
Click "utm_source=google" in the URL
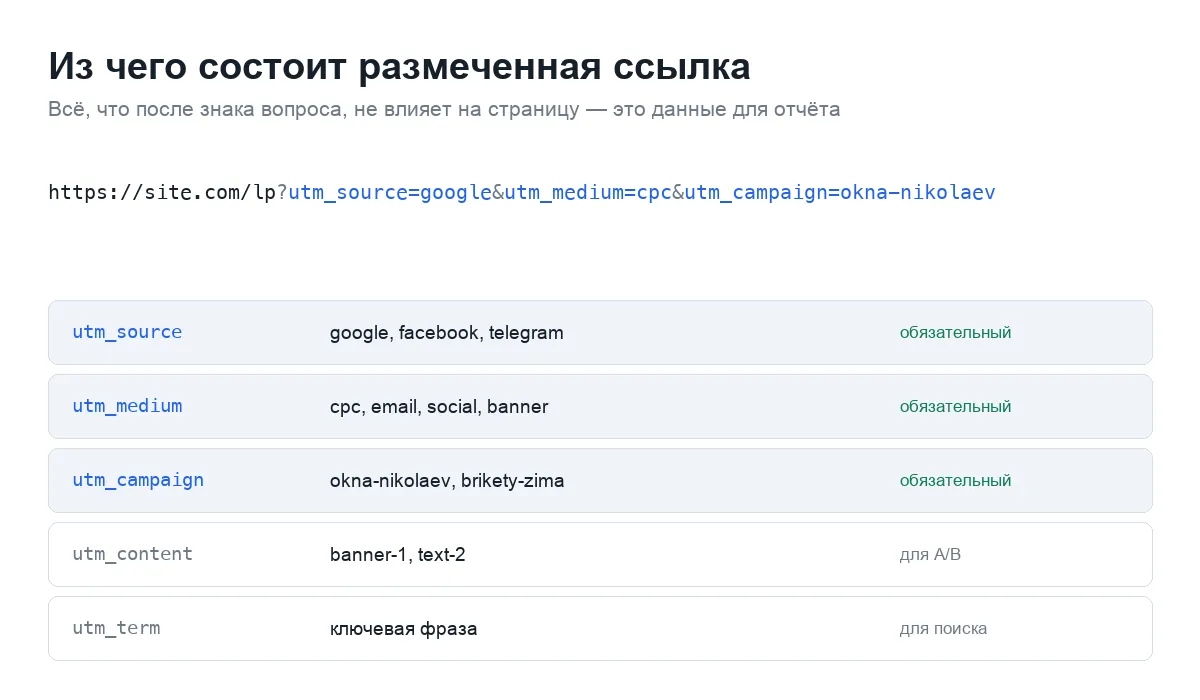click(390, 192)
